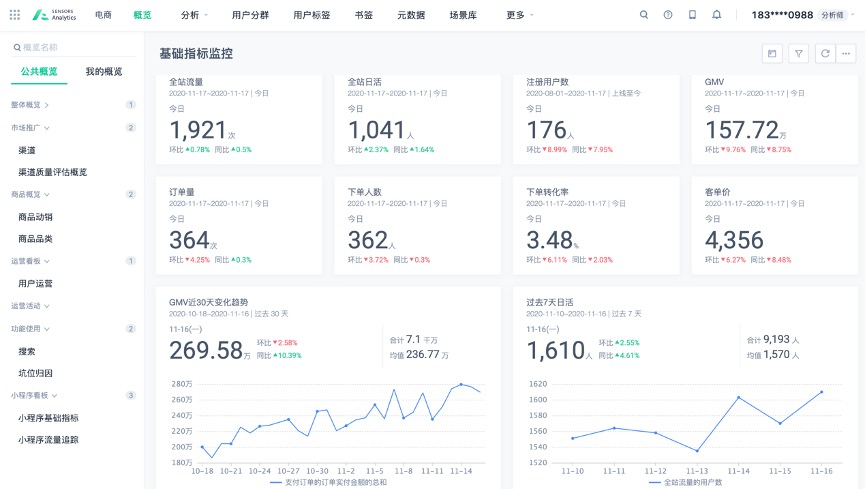Click the 下单人数 card title
The width and height of the screenshot is (866, 489).
pyautogui.click(x=365, y=192)
